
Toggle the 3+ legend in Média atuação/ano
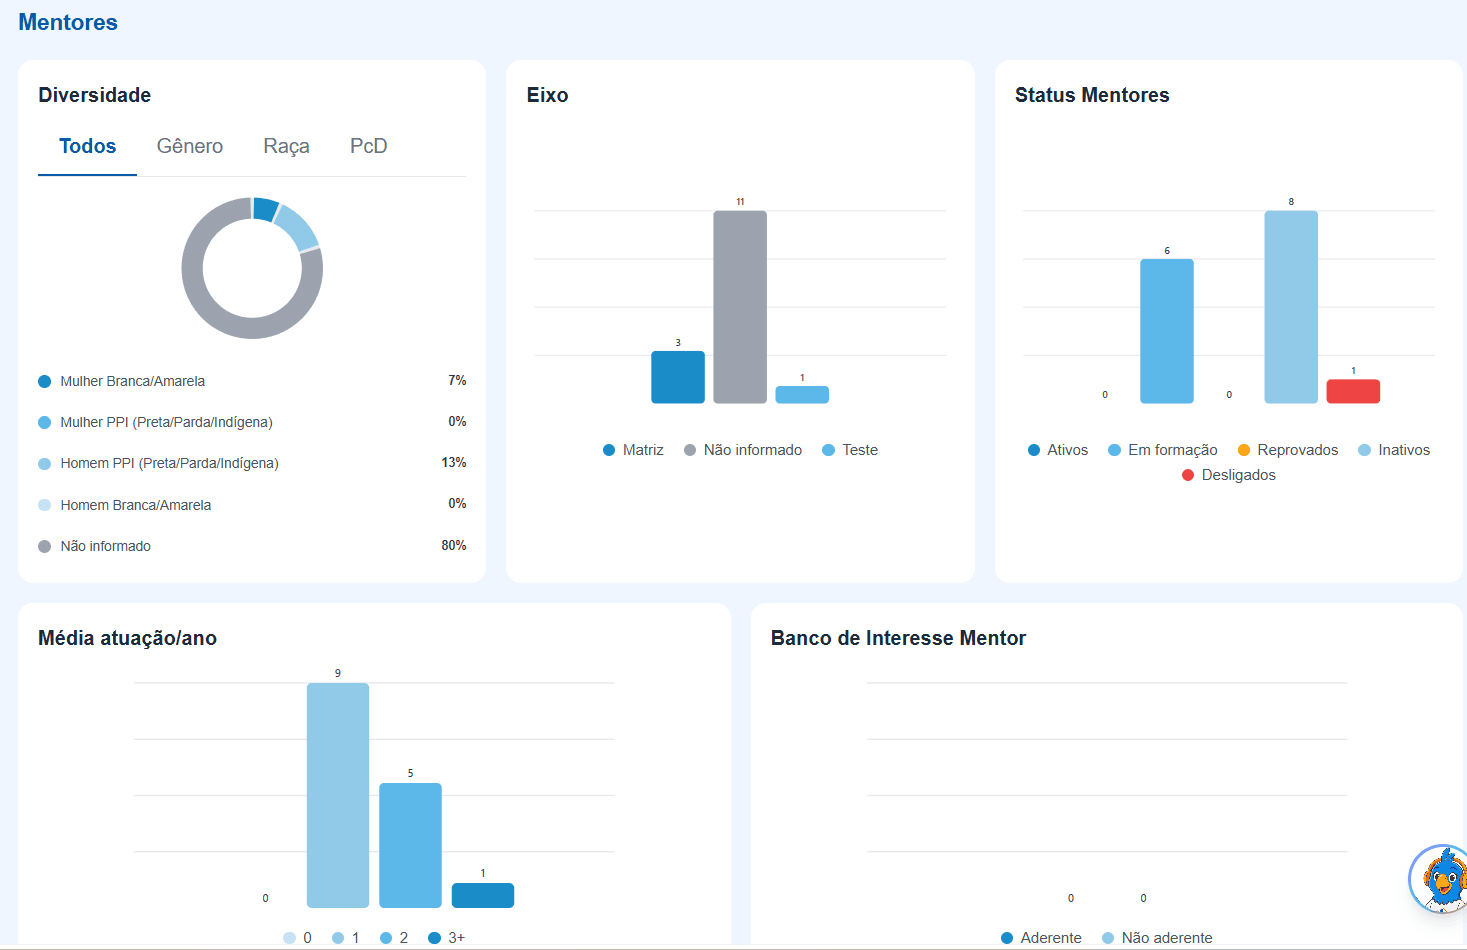(446, 938)
